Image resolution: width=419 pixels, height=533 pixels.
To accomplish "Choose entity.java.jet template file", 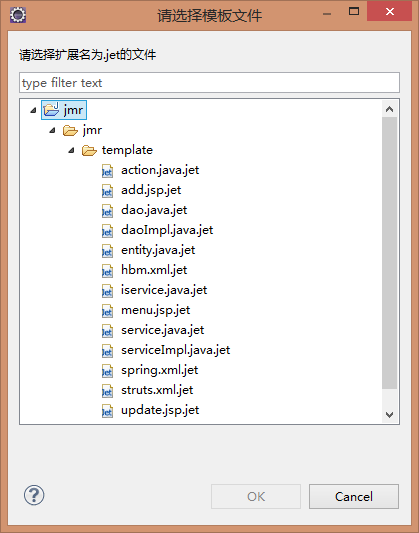I will [158, 250].
